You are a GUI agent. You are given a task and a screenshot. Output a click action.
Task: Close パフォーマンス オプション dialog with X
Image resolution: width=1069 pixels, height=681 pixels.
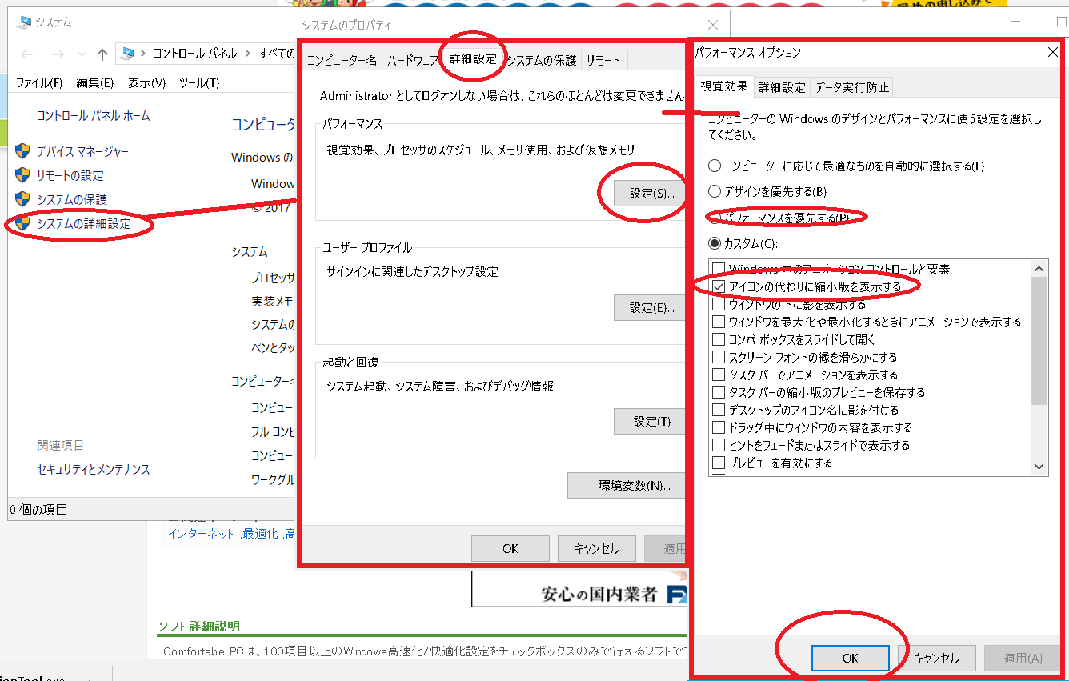pyautogui.click(x=1053, y=52)
